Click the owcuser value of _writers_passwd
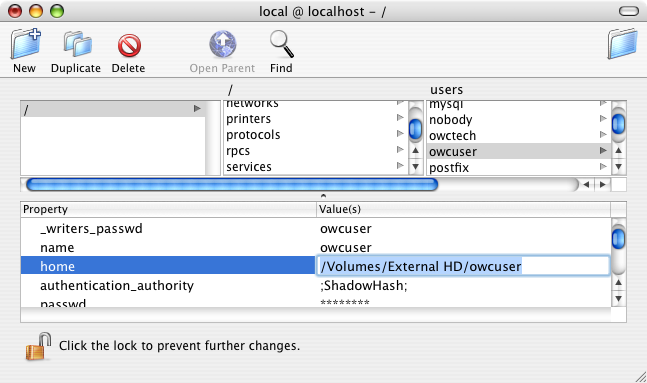 pos(346,229)
